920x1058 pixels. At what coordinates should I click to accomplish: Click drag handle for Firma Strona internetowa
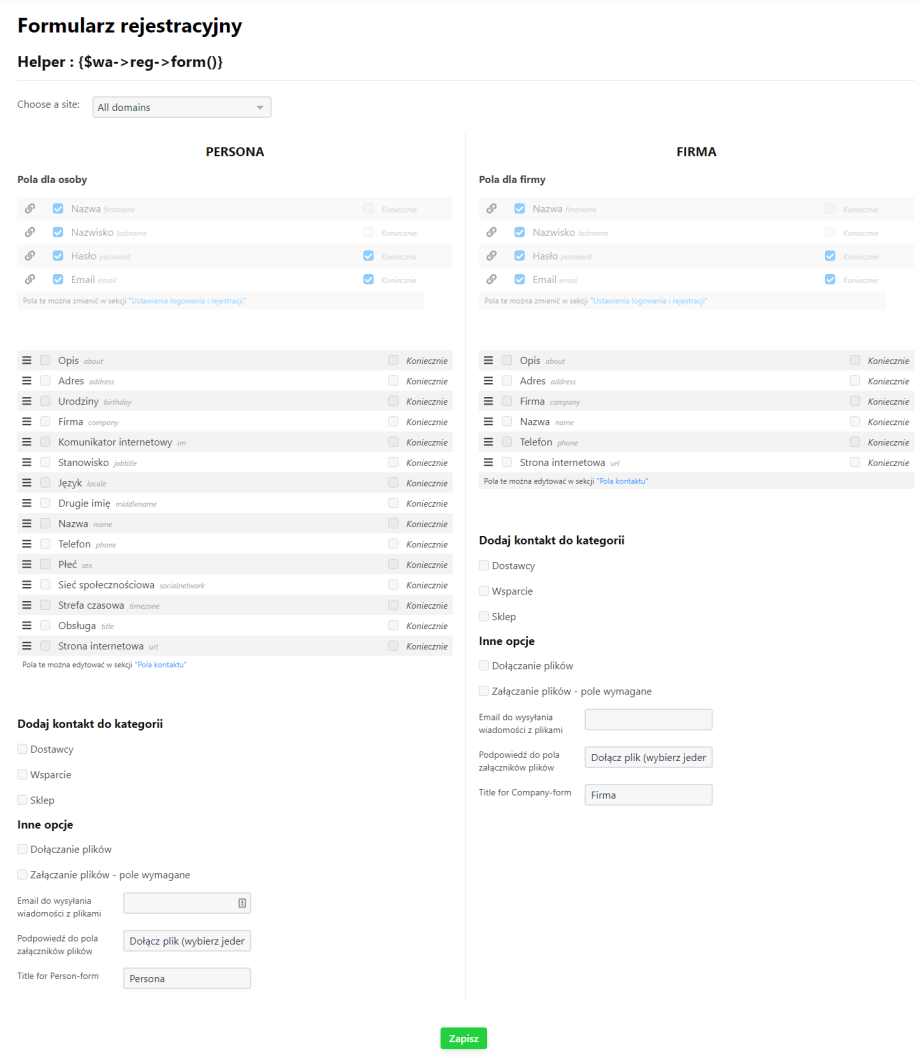click(489, 462)
